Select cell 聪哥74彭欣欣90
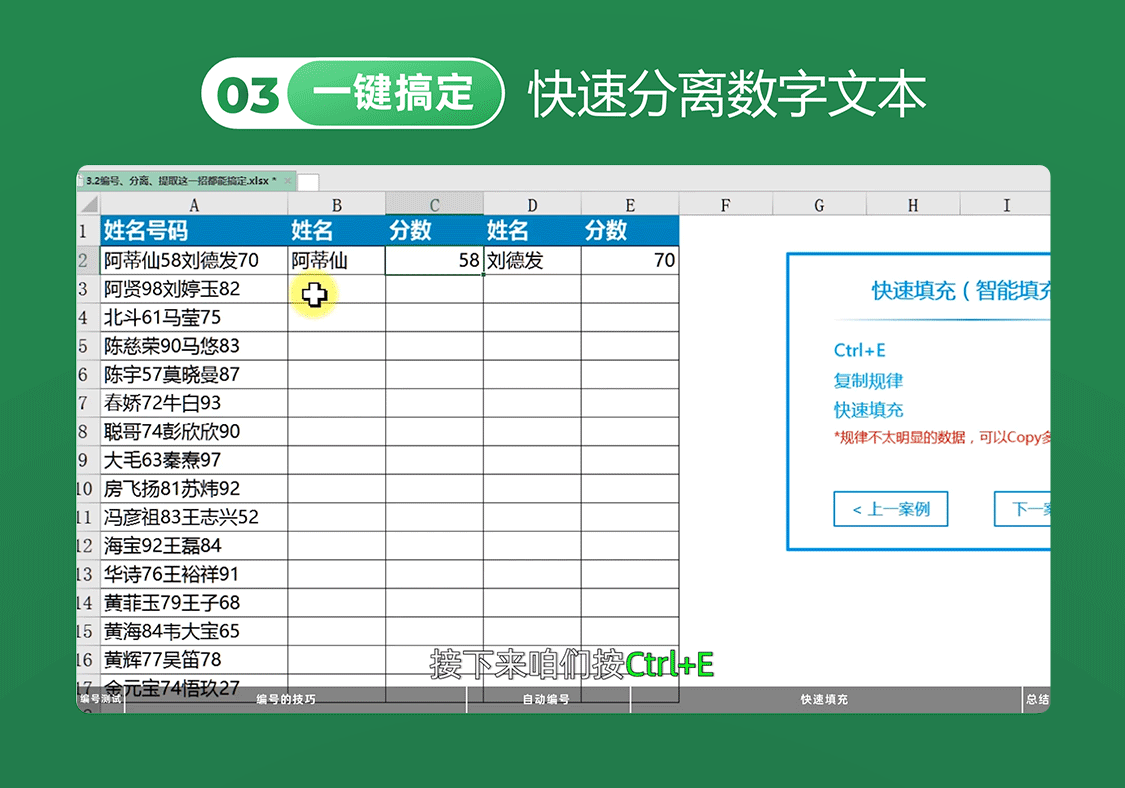Viewport: 1125px width, 788px height. coord(194,431)
